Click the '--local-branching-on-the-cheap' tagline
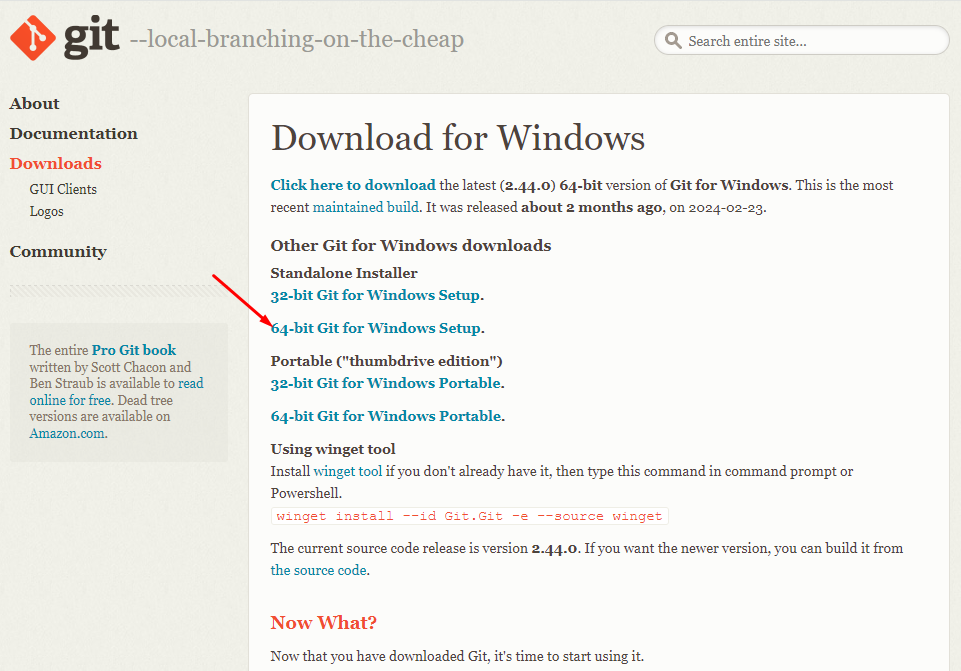Screen dimensions: 961x671 tap(297, 39)
